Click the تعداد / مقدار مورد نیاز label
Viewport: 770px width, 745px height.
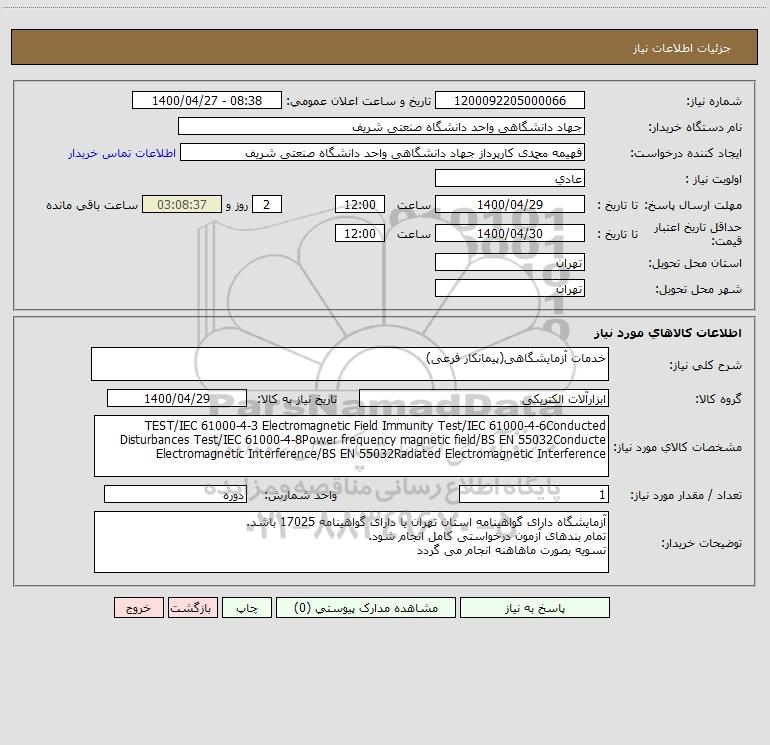pos(686,495)
